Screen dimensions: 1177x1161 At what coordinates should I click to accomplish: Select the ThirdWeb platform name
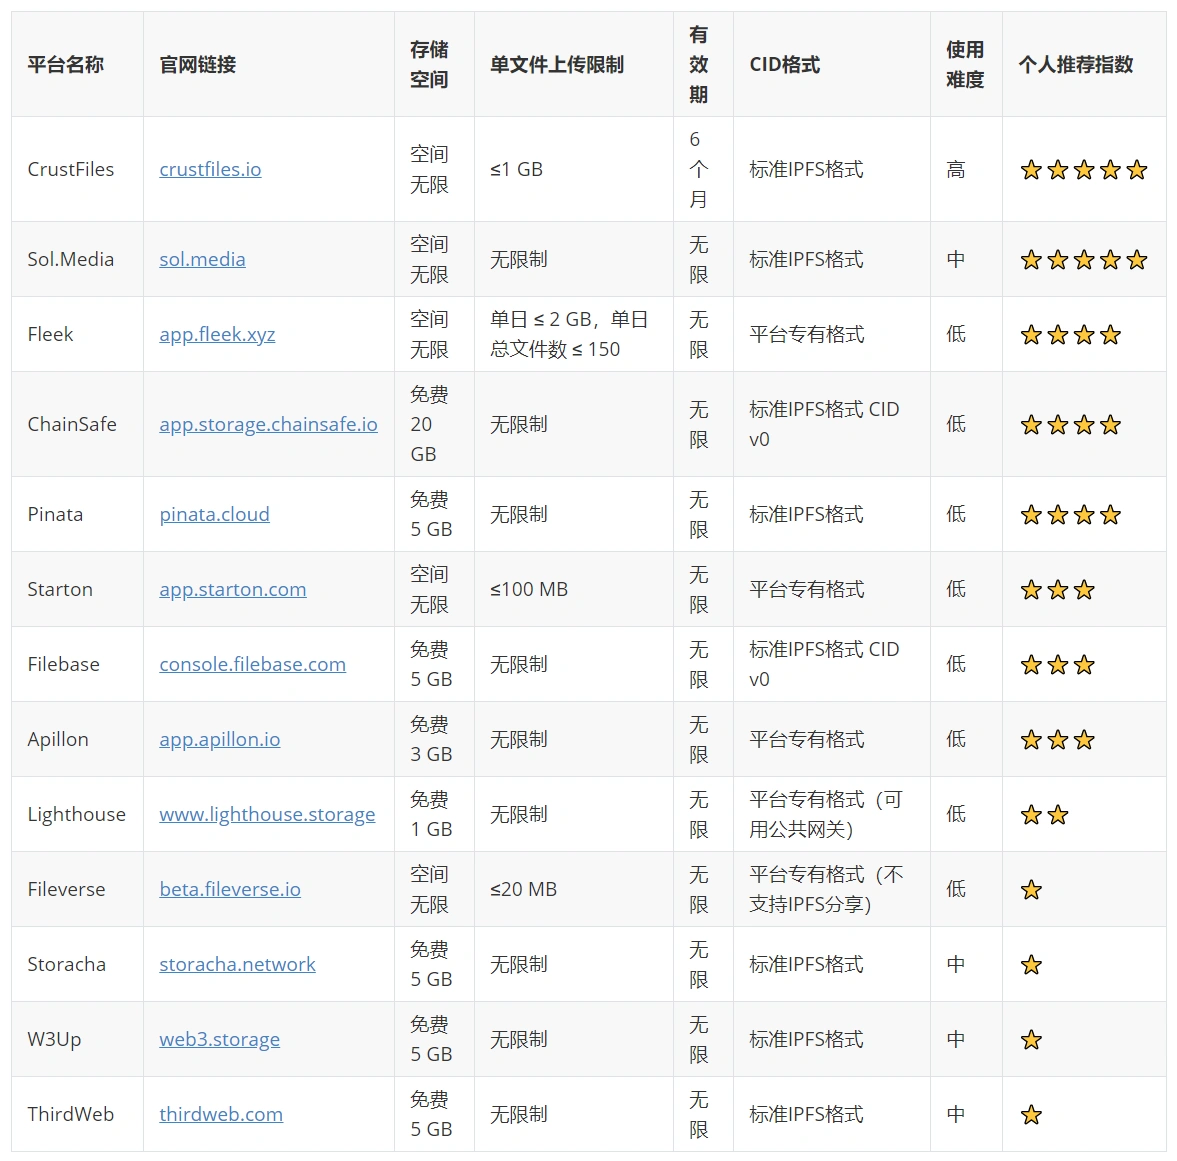coord(71,1115)
